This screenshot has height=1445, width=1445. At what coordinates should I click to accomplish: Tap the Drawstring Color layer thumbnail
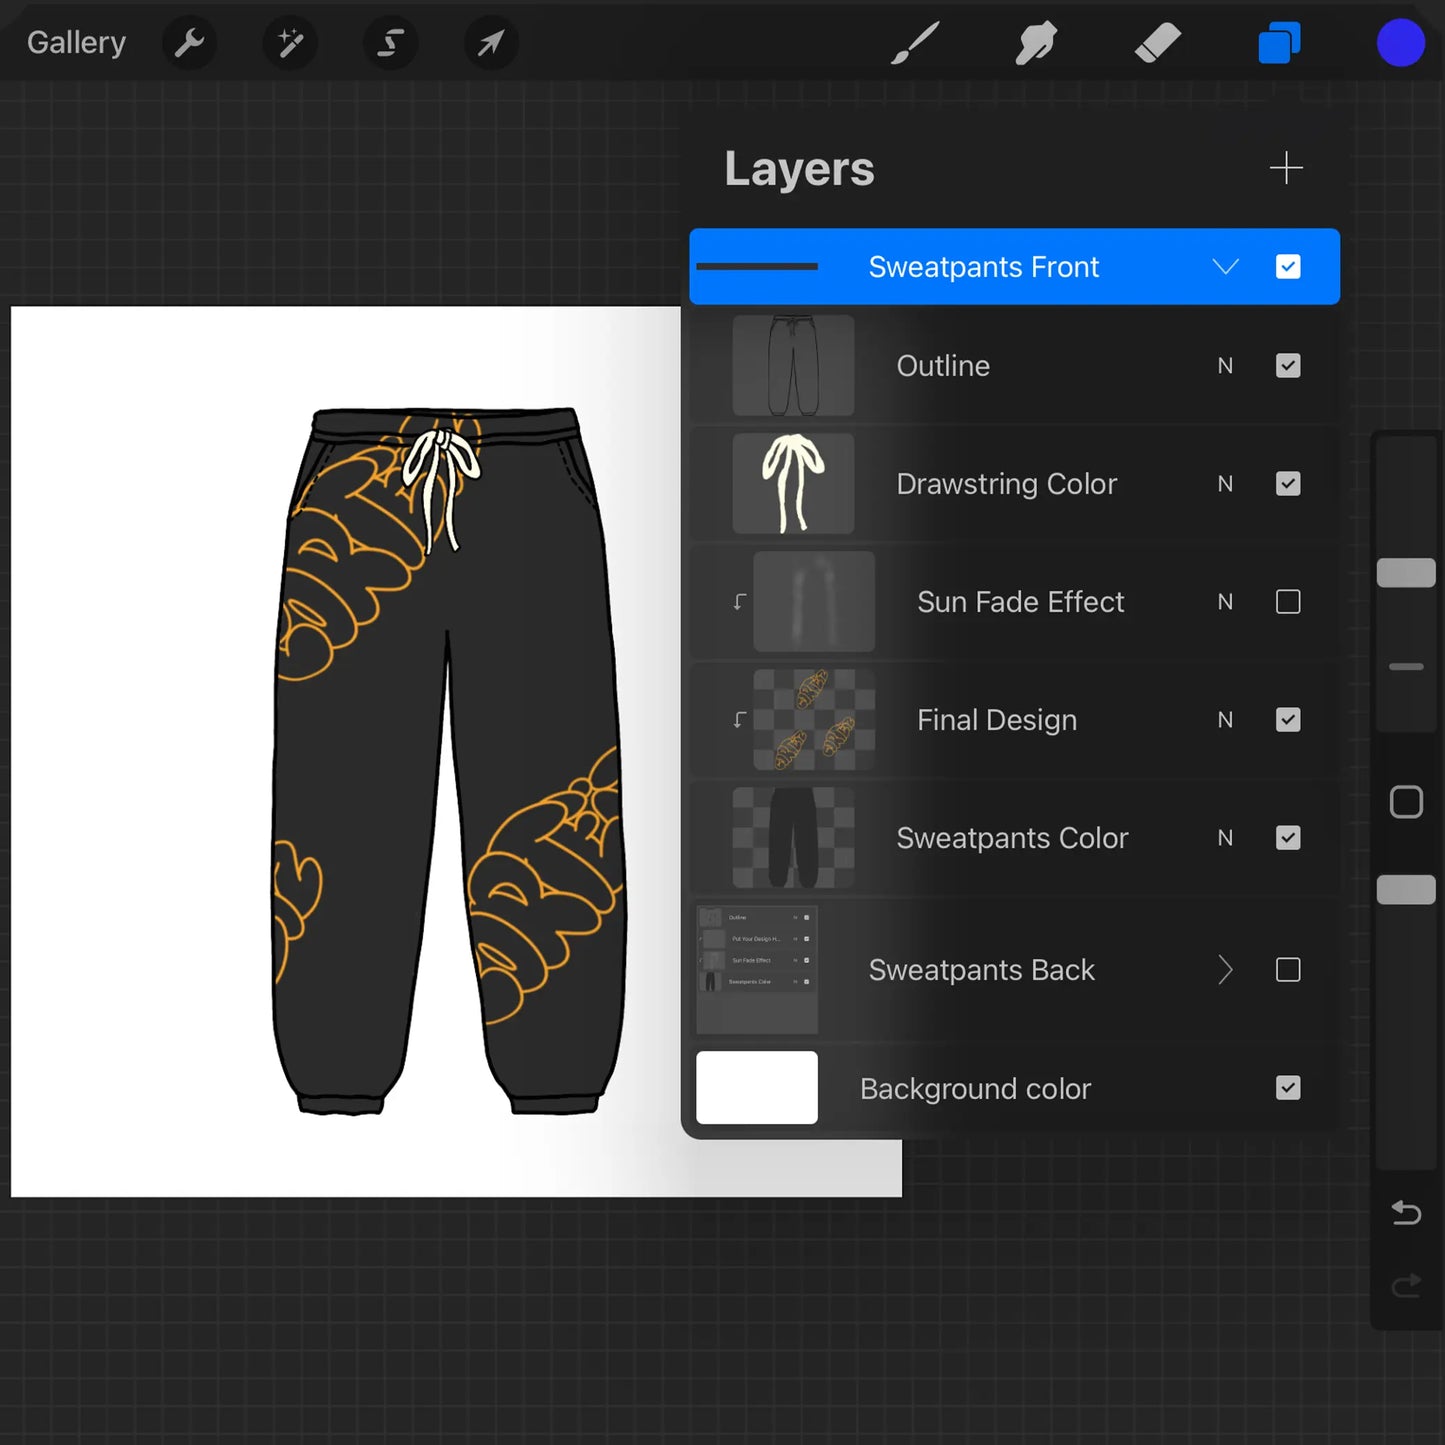pyautogui.click(x=793, y=483)
